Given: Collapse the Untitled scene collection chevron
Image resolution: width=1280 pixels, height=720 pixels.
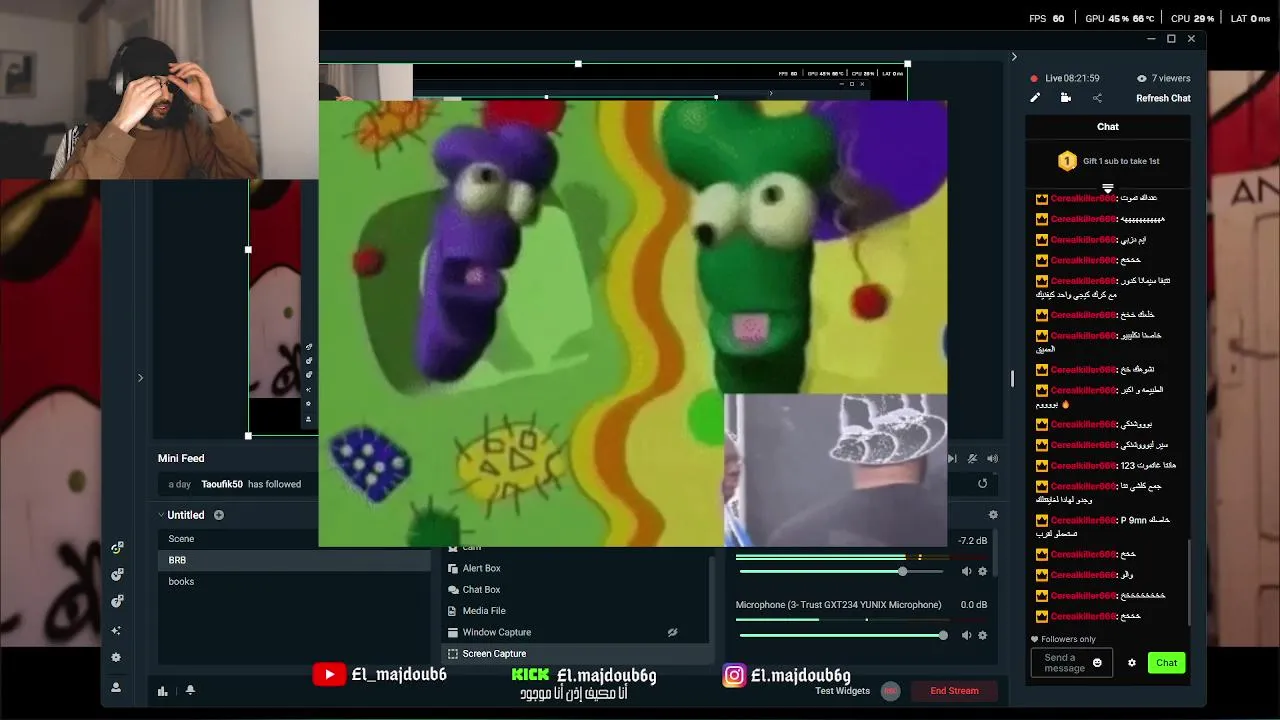Looking at the screenshot, I should coord(161,515).
